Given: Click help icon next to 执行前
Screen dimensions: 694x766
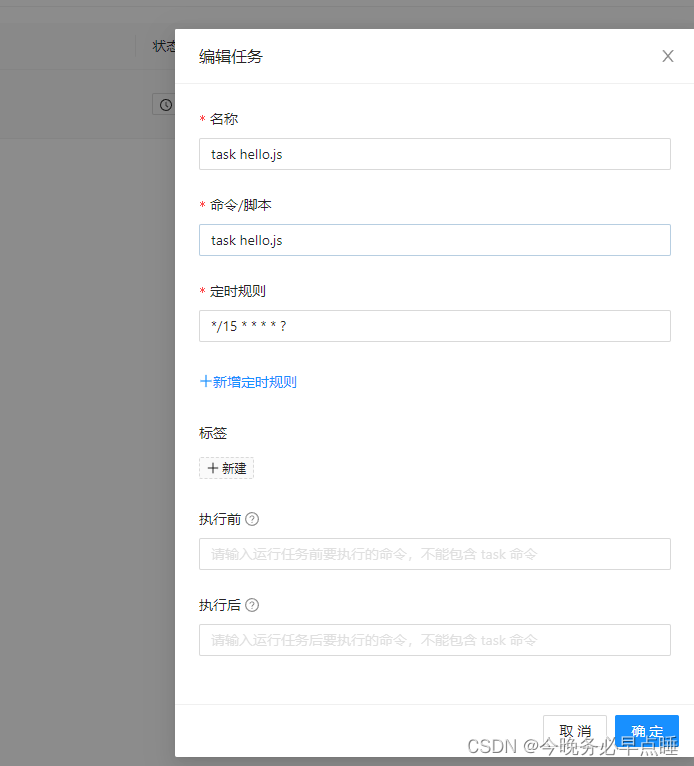Looking at the screenshot, I should coord(252,519).
